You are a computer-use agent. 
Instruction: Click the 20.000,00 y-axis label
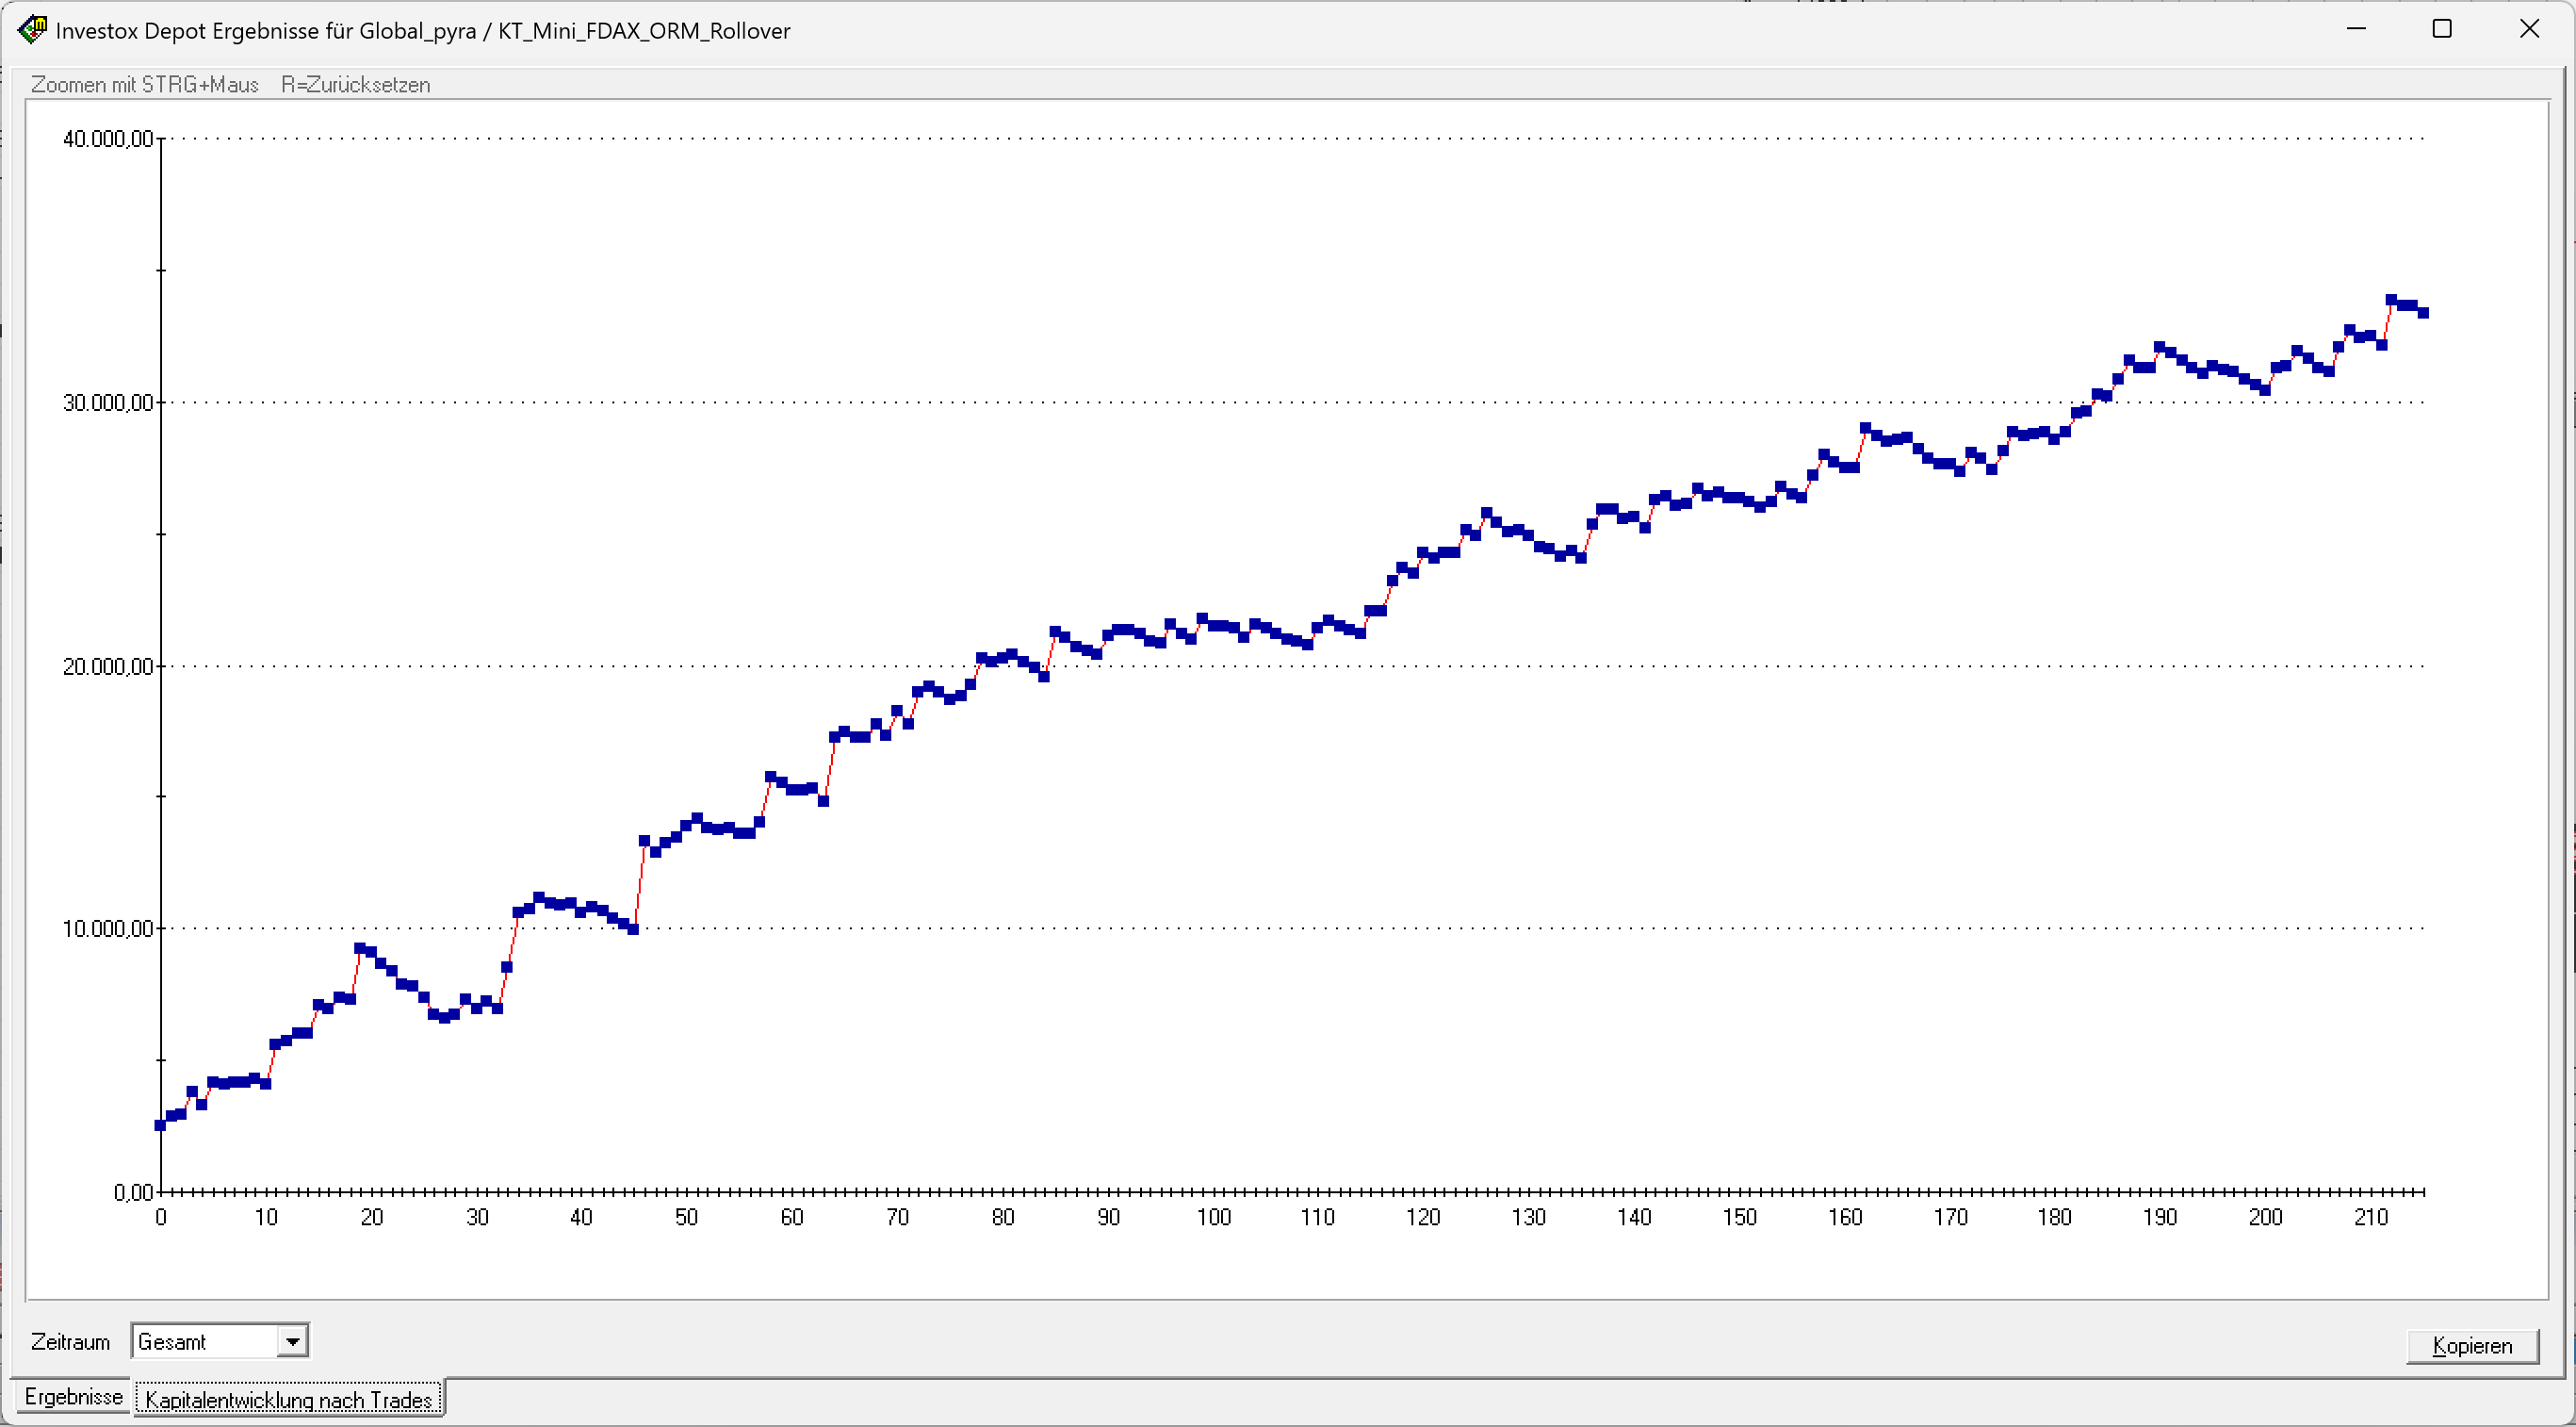click(x=108, y=667)
